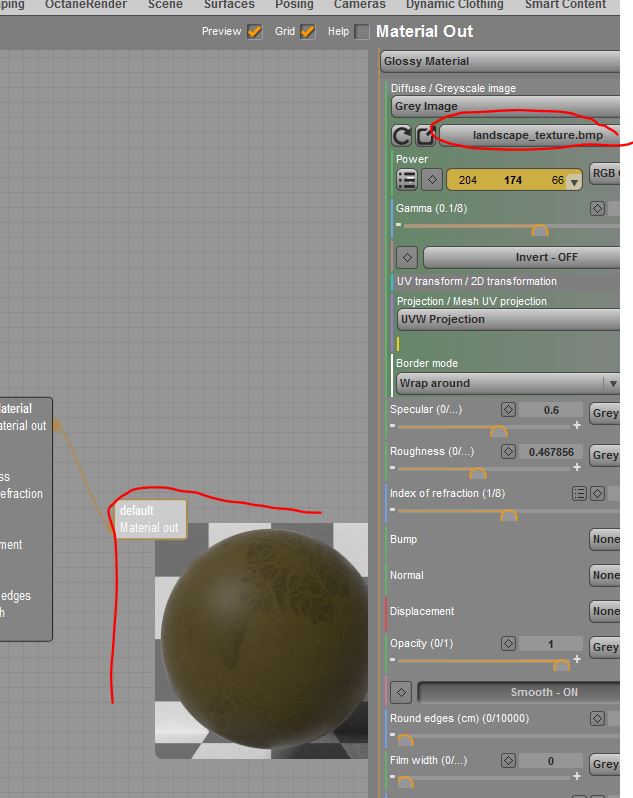Click the Opacity Grey button

(605, 647)
